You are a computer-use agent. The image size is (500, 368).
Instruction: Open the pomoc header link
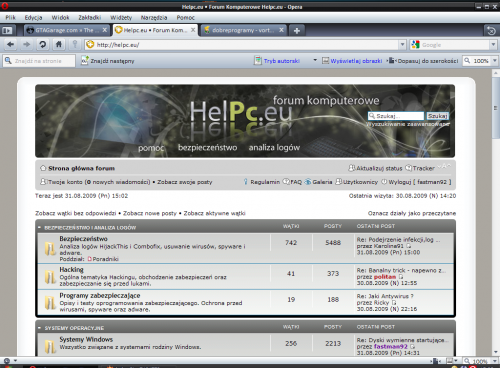(151, 148)
